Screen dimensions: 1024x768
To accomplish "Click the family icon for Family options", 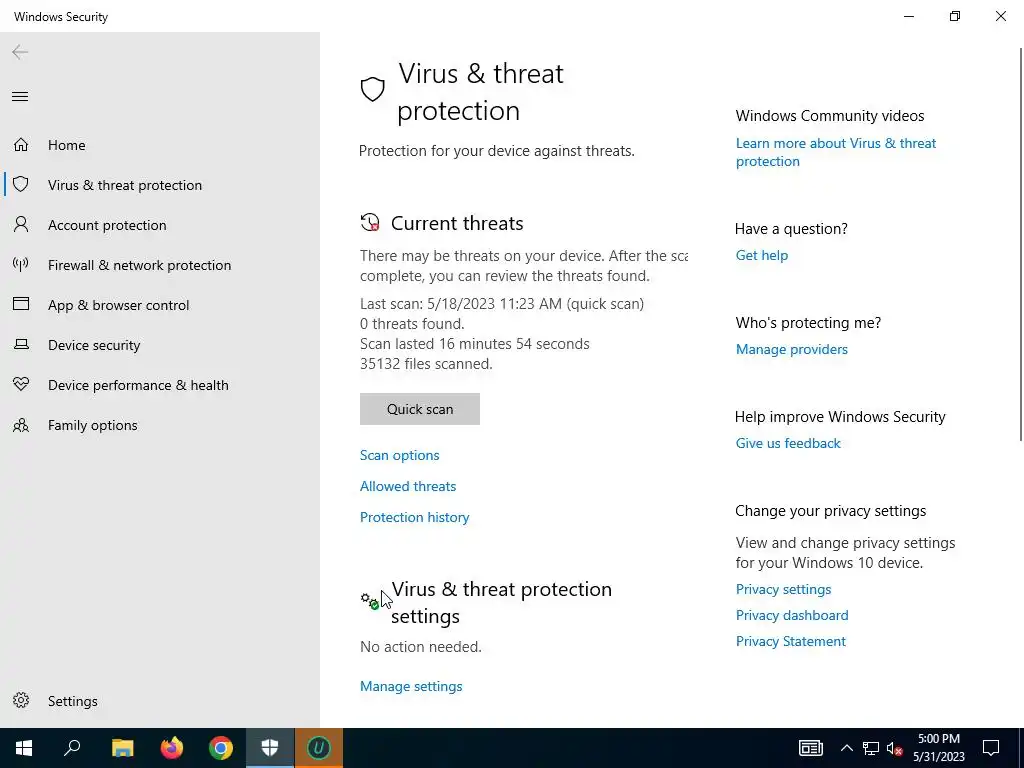I will click(21, 425).
